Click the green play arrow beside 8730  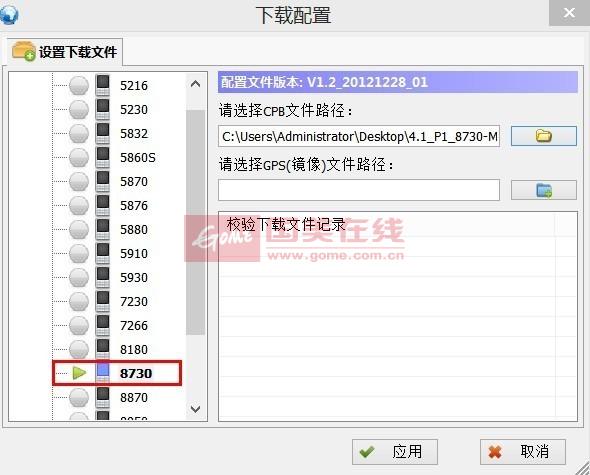79,373
